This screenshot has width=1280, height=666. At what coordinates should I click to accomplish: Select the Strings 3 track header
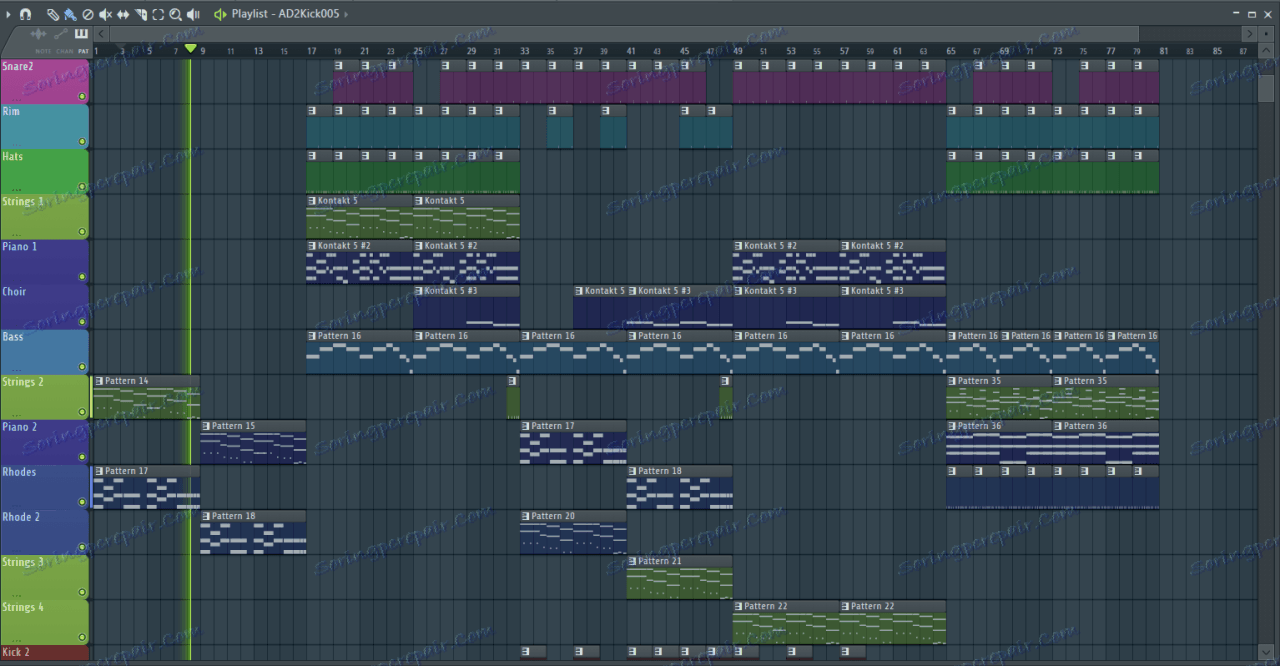(x=44, y=577)
